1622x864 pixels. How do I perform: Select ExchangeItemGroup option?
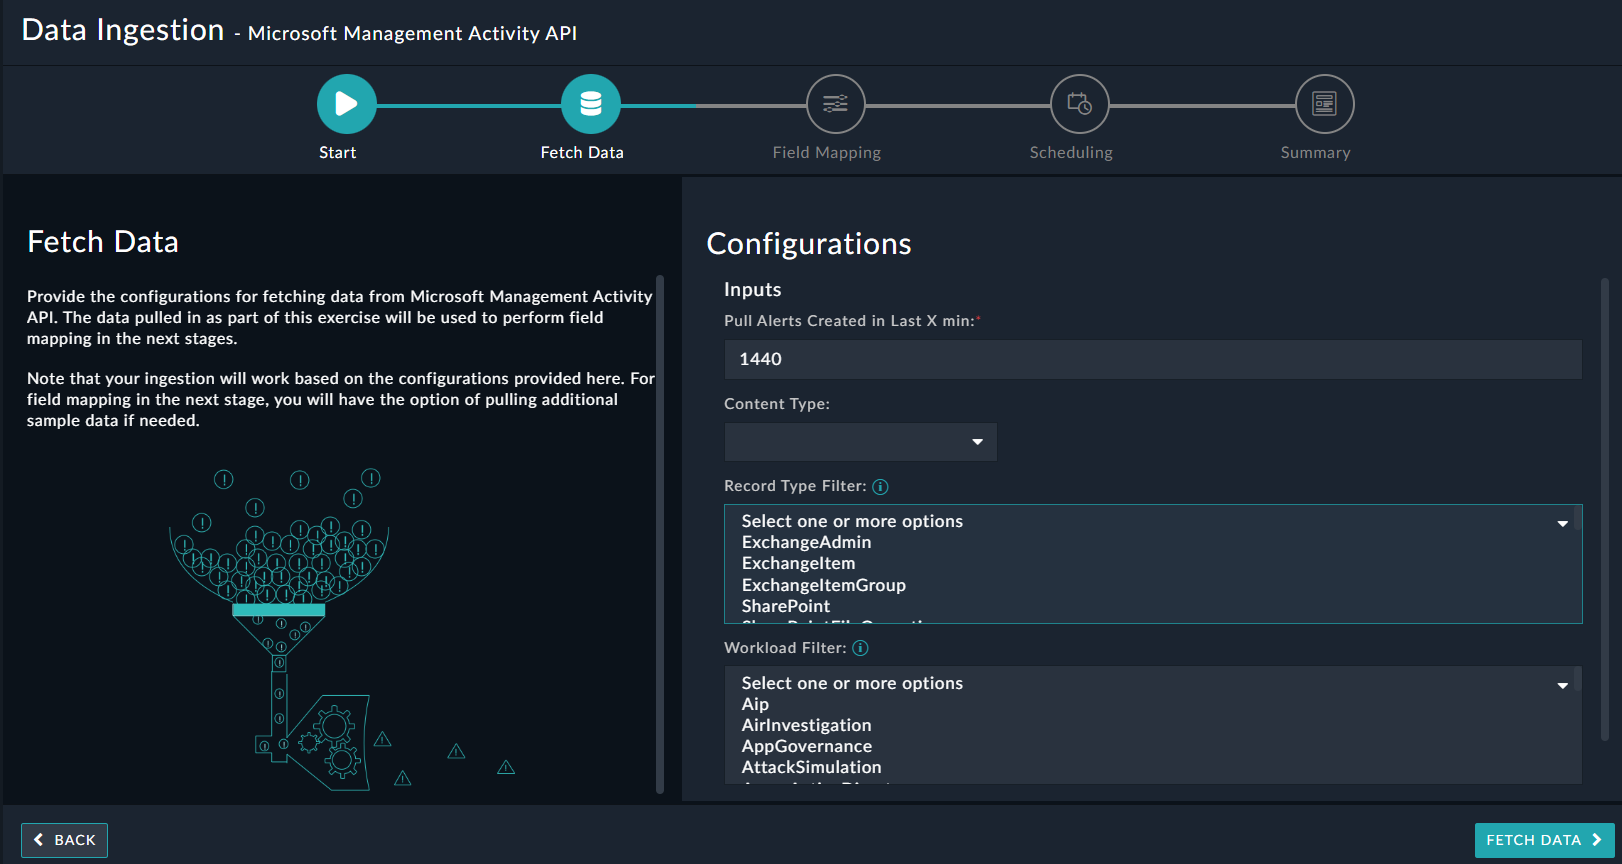tap(823, 585)
